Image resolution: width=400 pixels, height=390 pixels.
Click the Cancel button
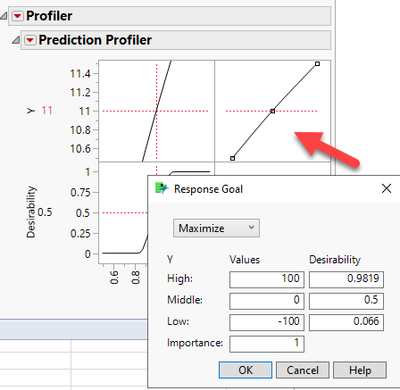303,370
